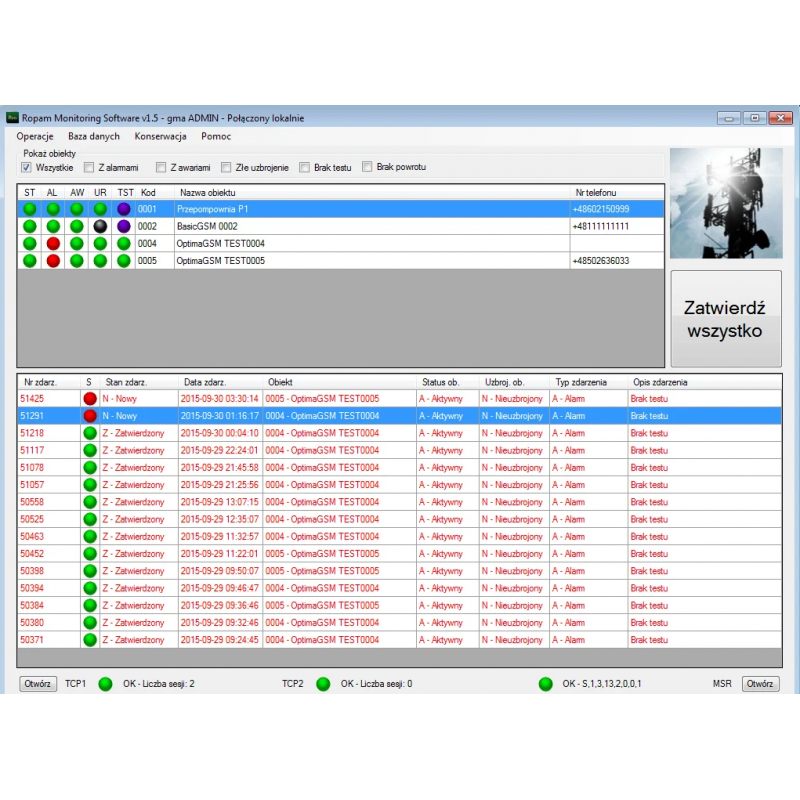
Task: Click the Otwórz button next to MSR
Action: (x=760, y=684)
